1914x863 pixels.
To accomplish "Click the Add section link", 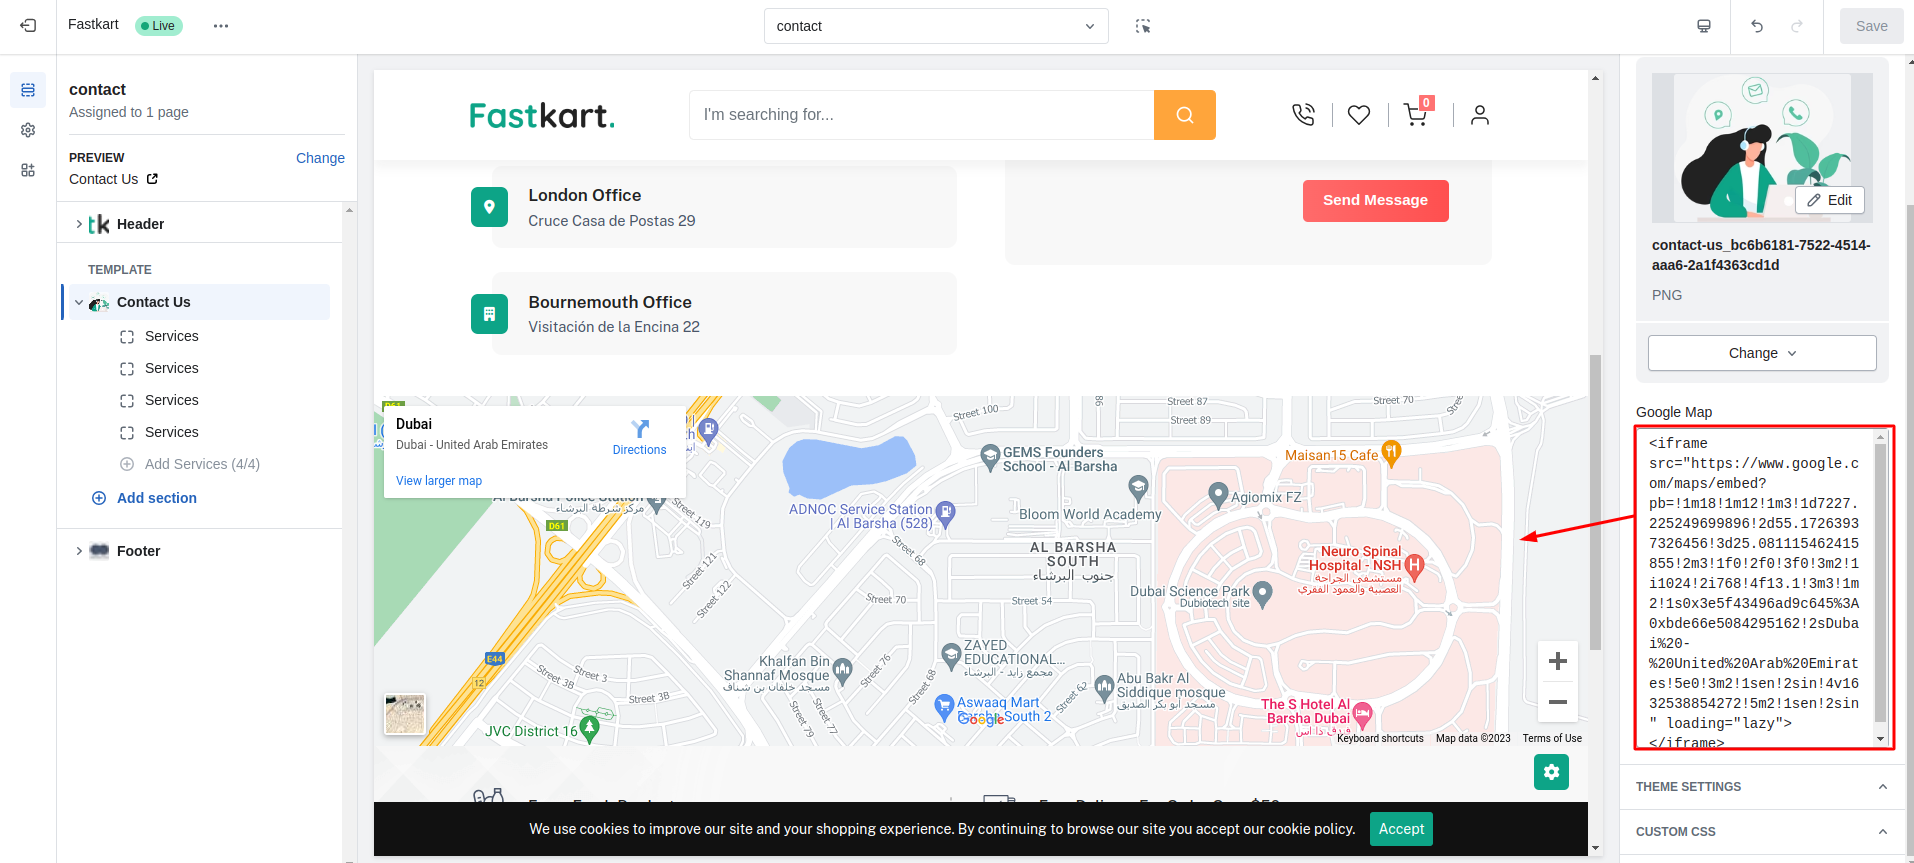I will coord(156,498).
